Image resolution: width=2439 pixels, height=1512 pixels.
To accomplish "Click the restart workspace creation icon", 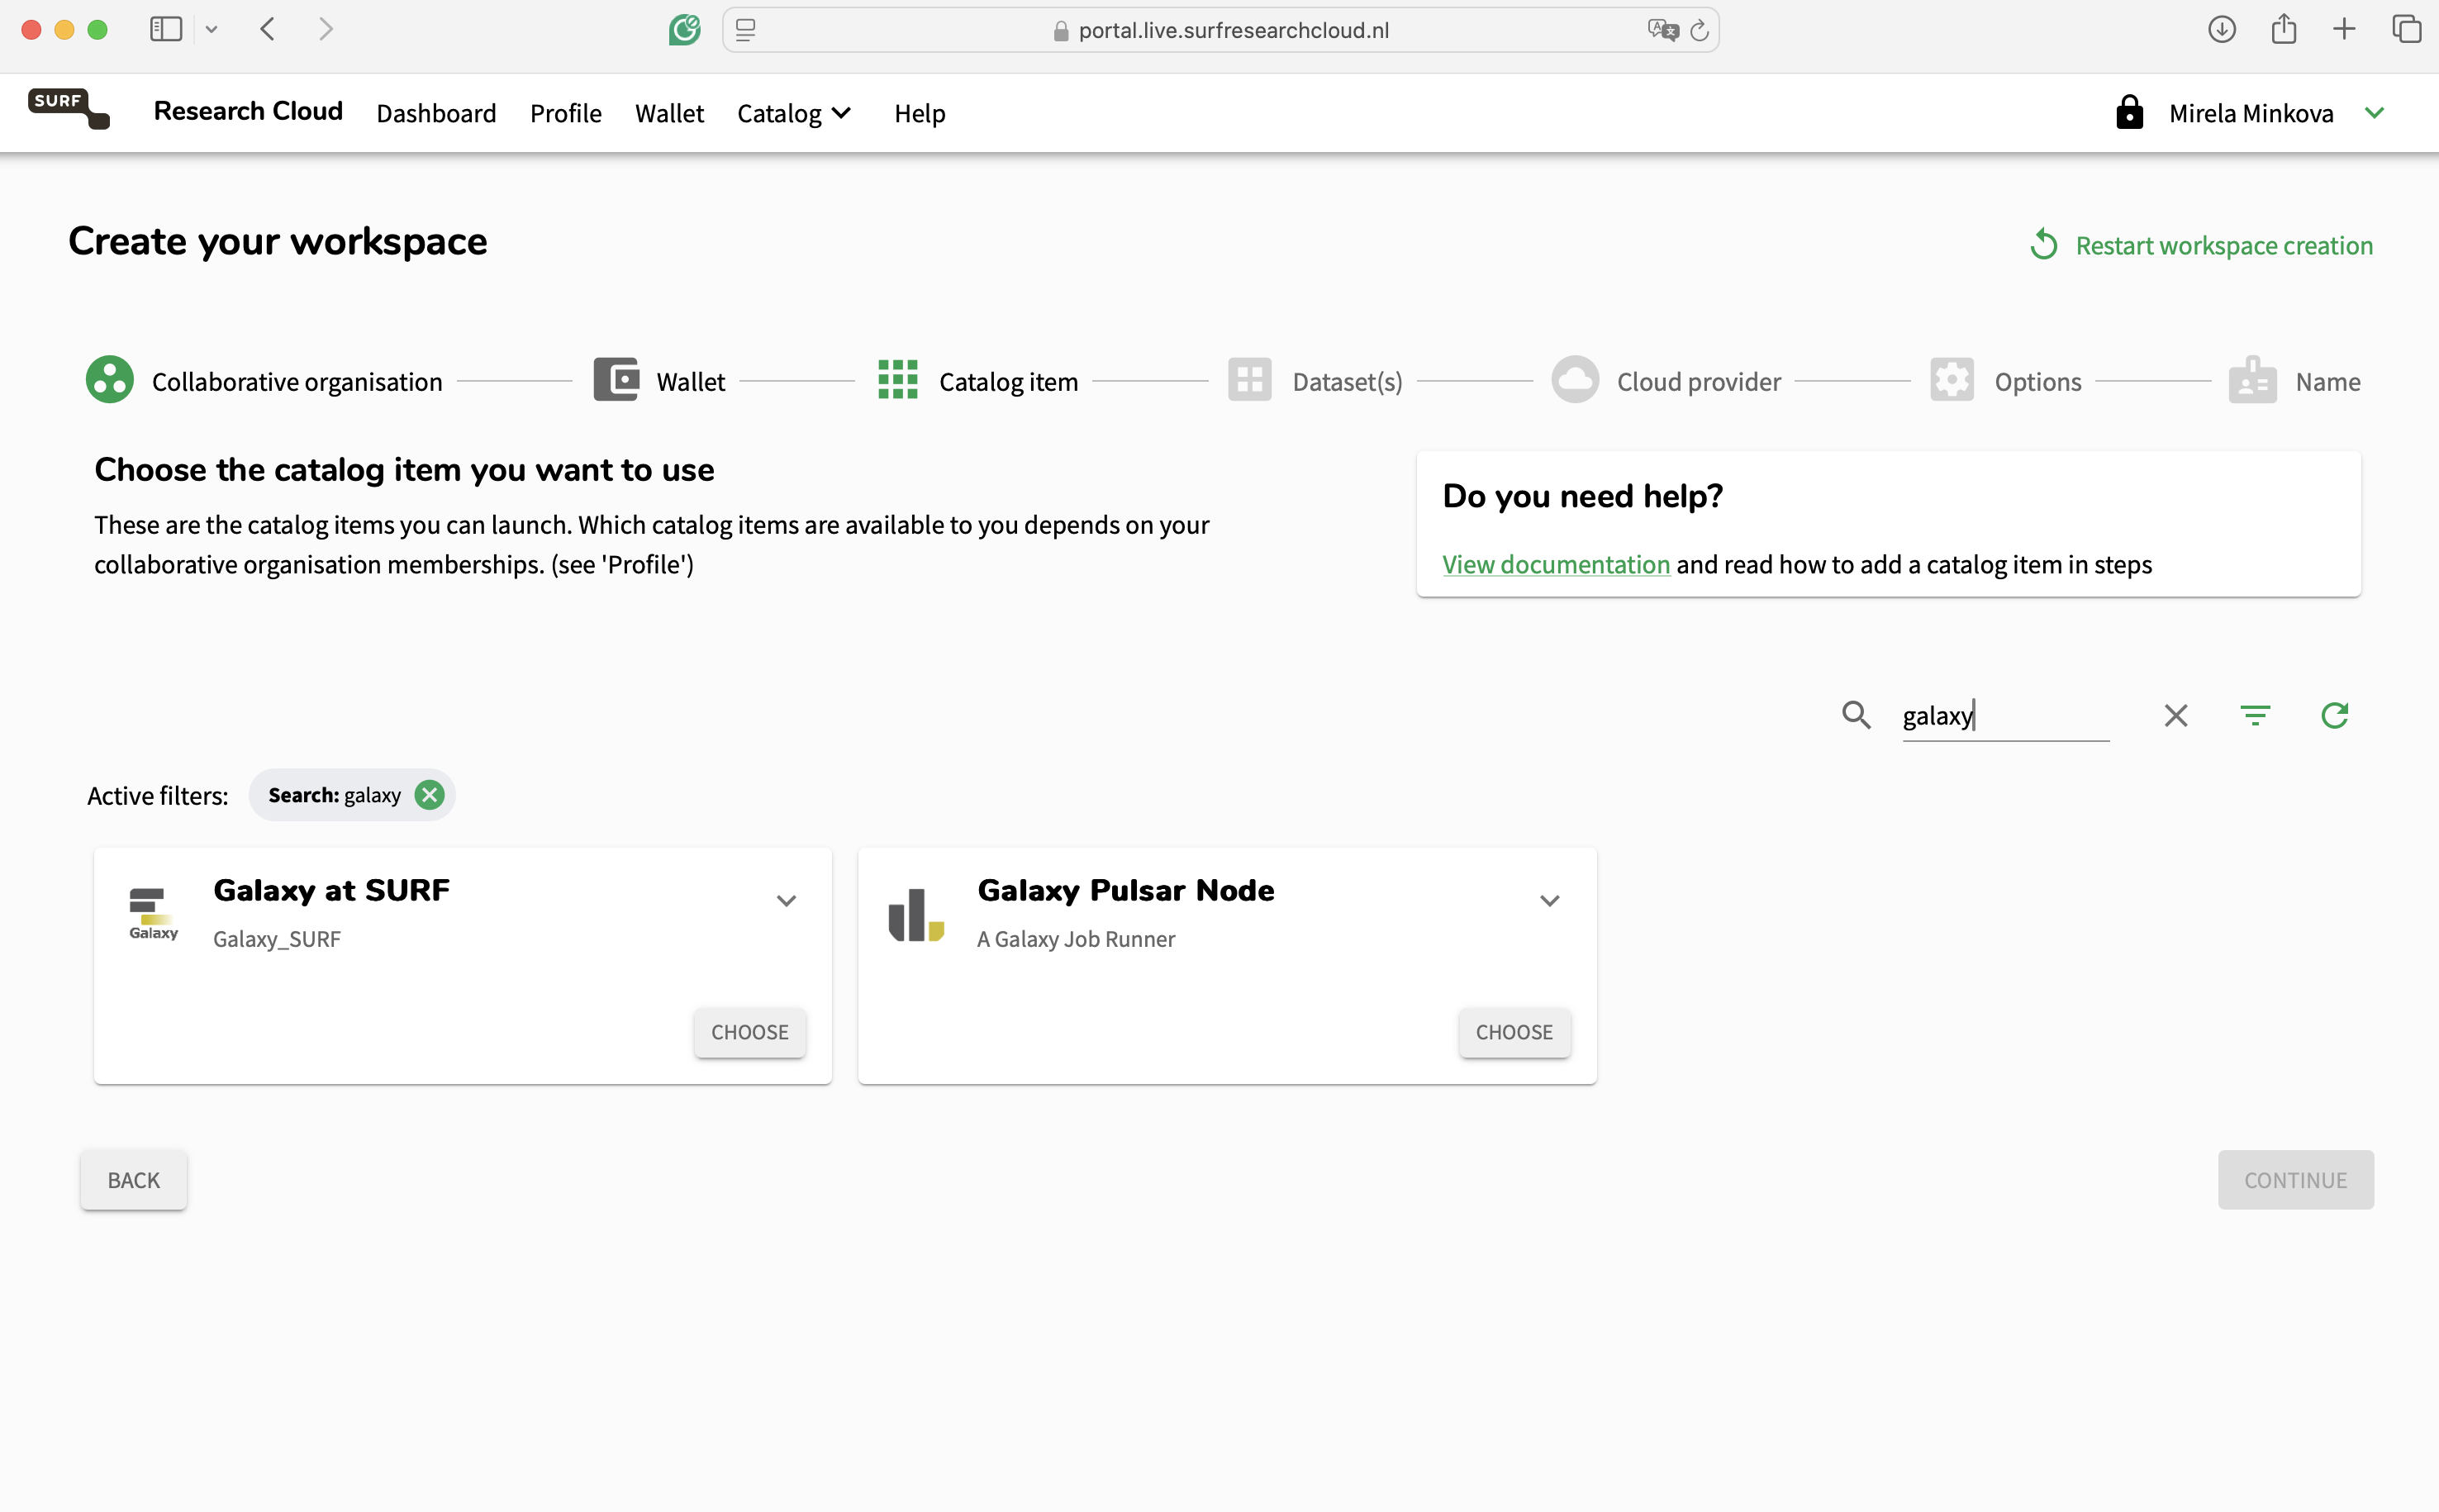I will [x=2044, y=245].
